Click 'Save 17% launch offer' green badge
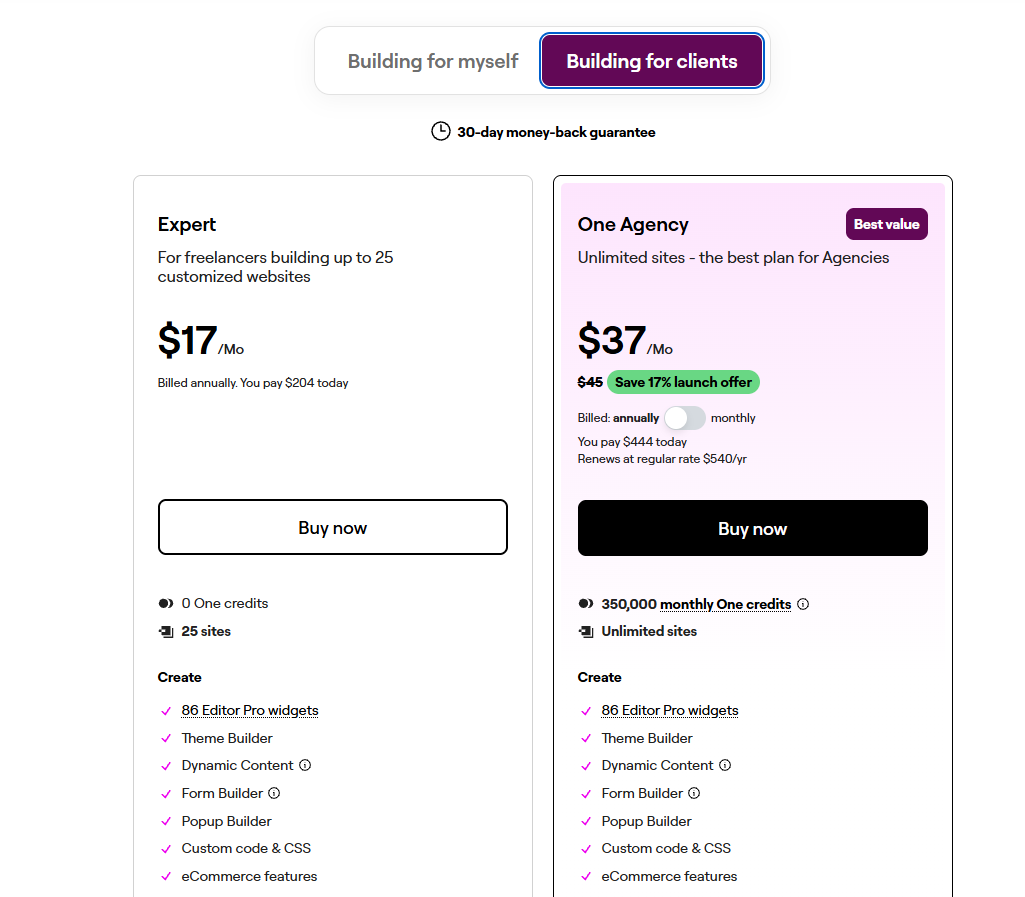This screenshot has height=897, width=1025. pyautogui.click(x=683, y=382)
